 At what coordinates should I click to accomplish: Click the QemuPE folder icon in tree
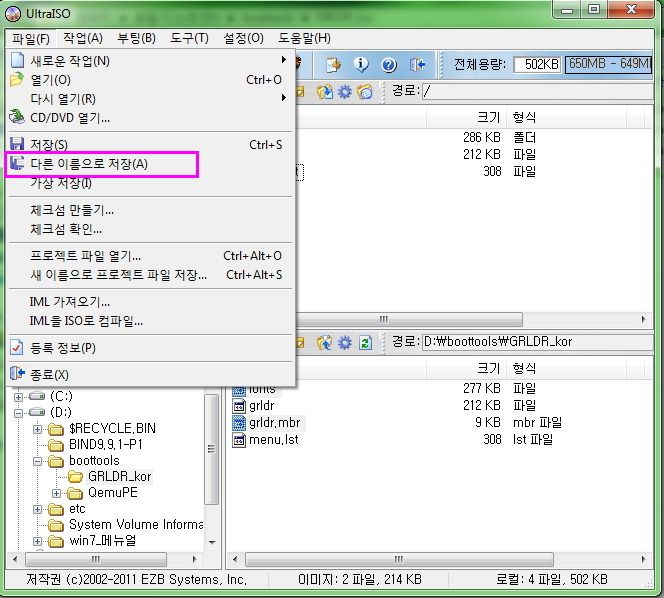[76, 493]
